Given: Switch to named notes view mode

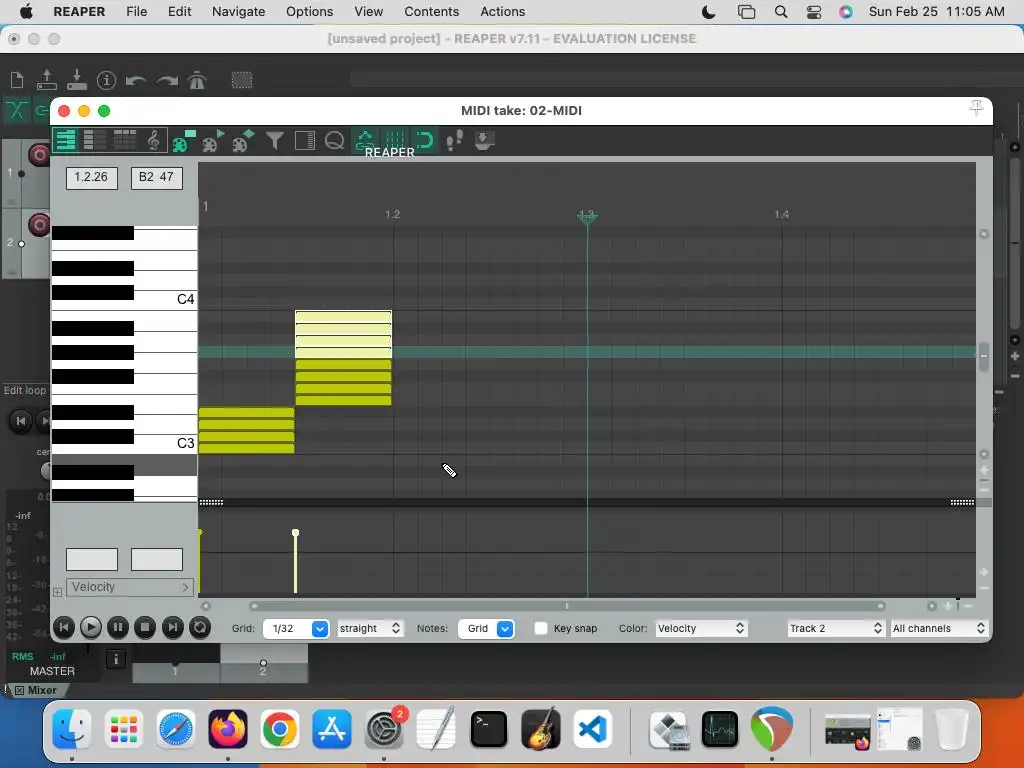Looking at the screenshot, I should pos(95,140).
